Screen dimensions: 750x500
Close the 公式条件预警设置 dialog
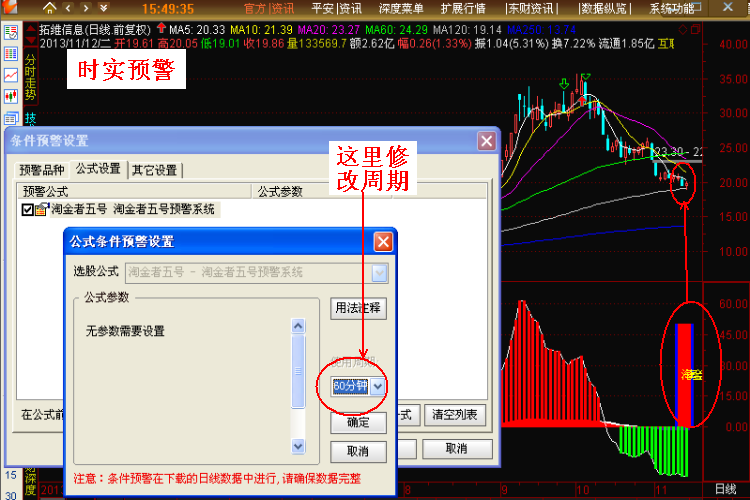click(x=383, y=242)
